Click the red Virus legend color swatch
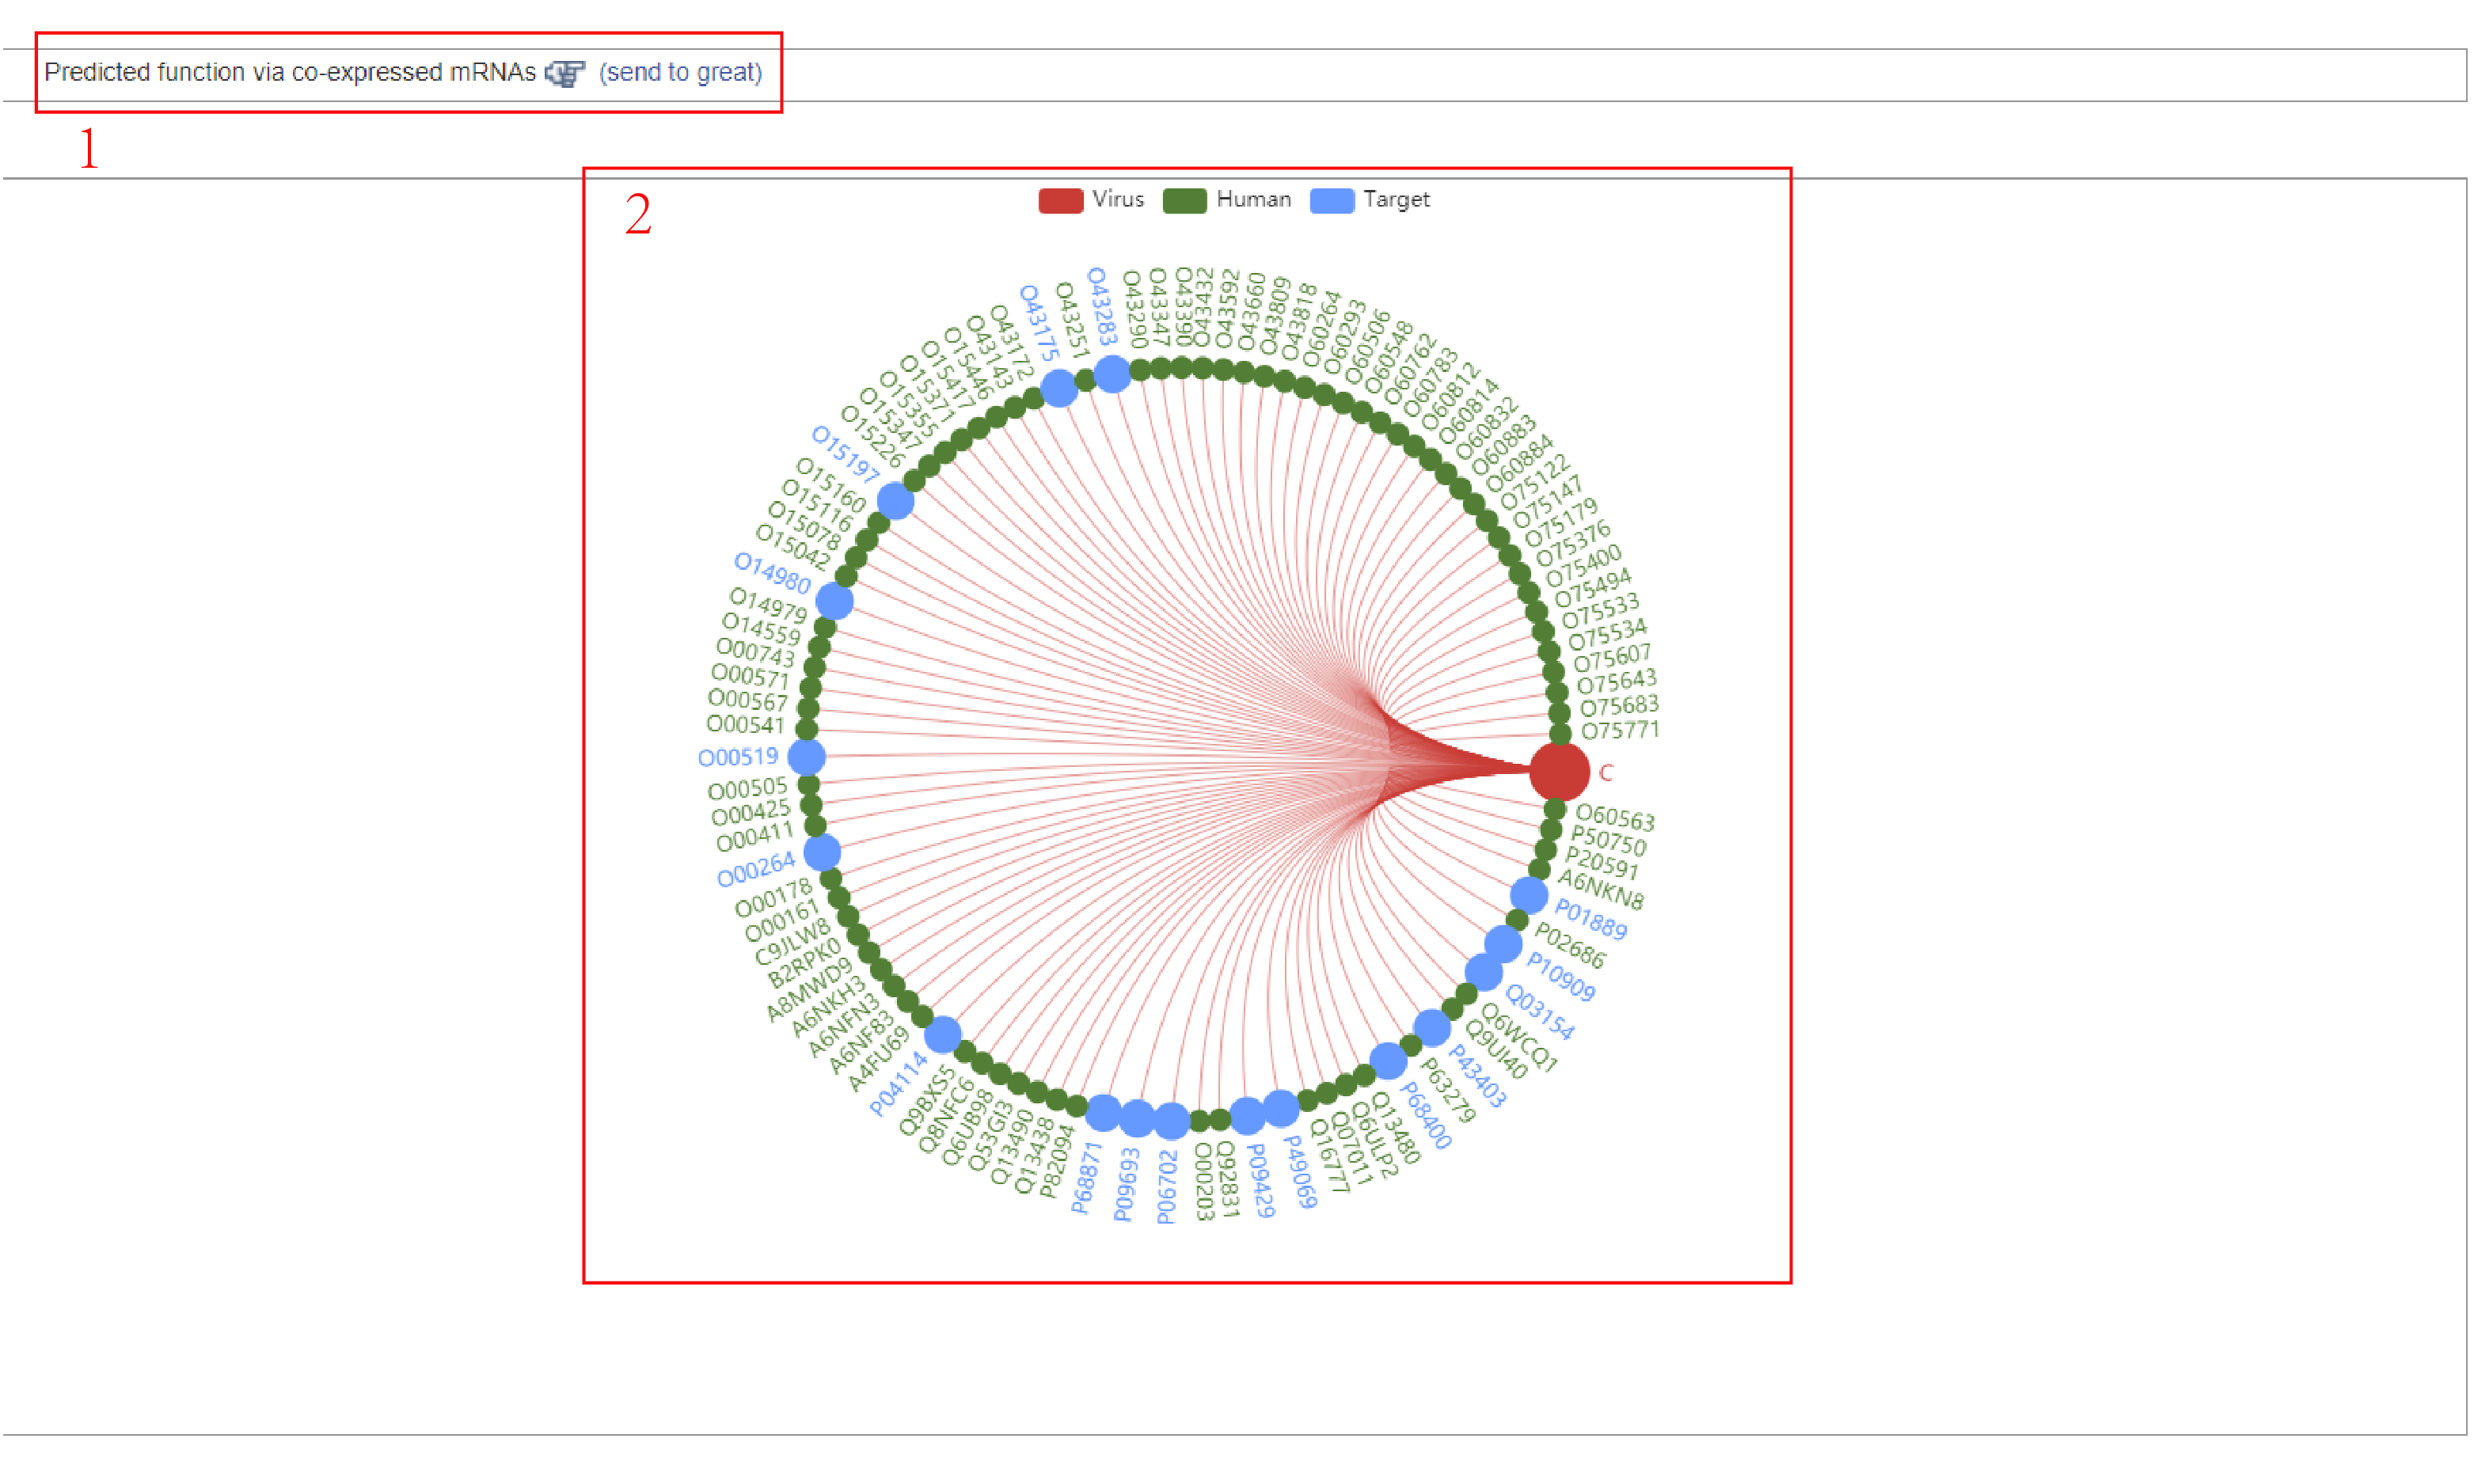The image size is (2474, 1484). (1060, 200)
